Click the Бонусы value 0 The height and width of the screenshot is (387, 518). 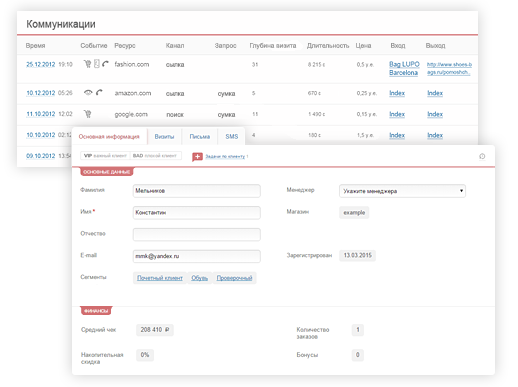click(x=358, y=355)
